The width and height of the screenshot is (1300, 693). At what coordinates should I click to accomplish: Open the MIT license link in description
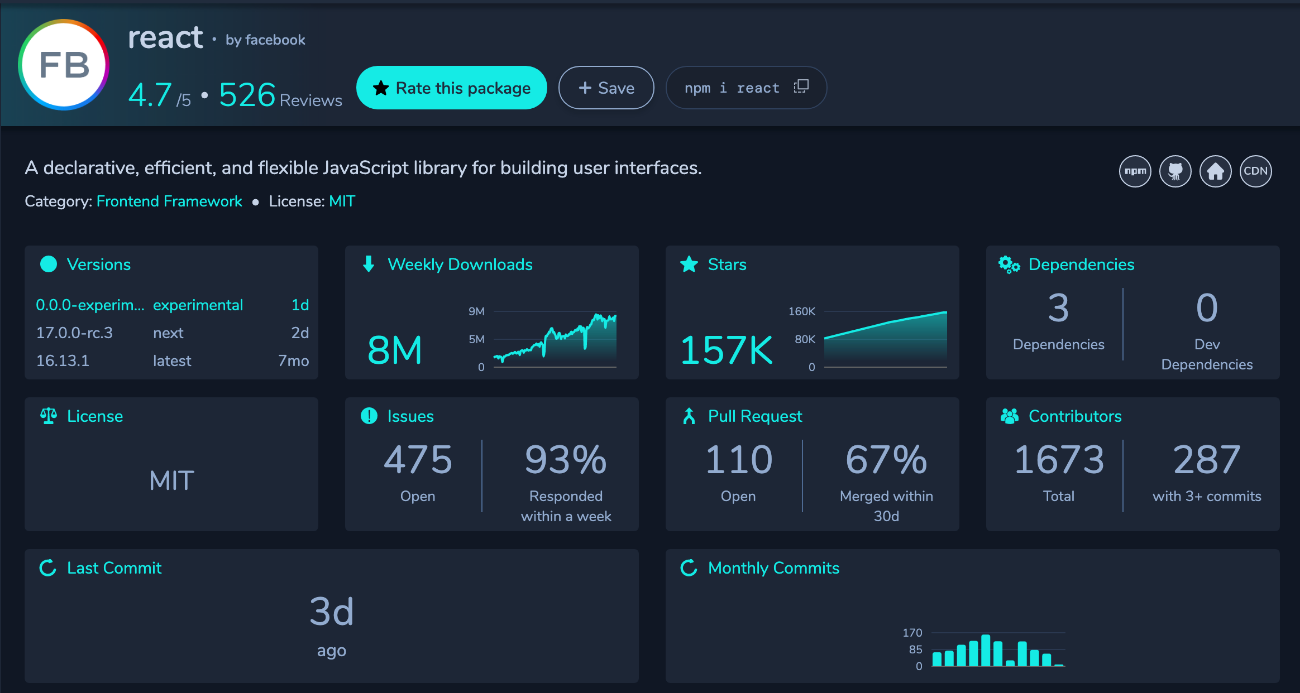[x=342, y=201]
